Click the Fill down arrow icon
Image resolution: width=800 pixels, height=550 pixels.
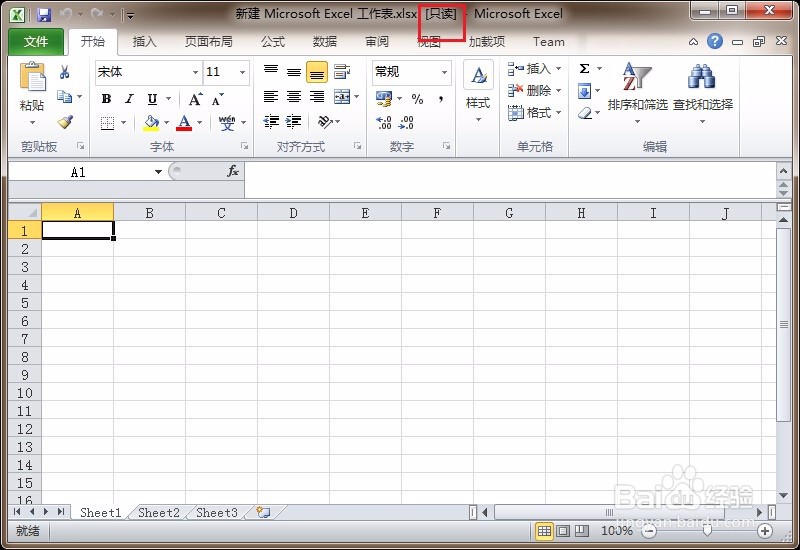point(585,91)
